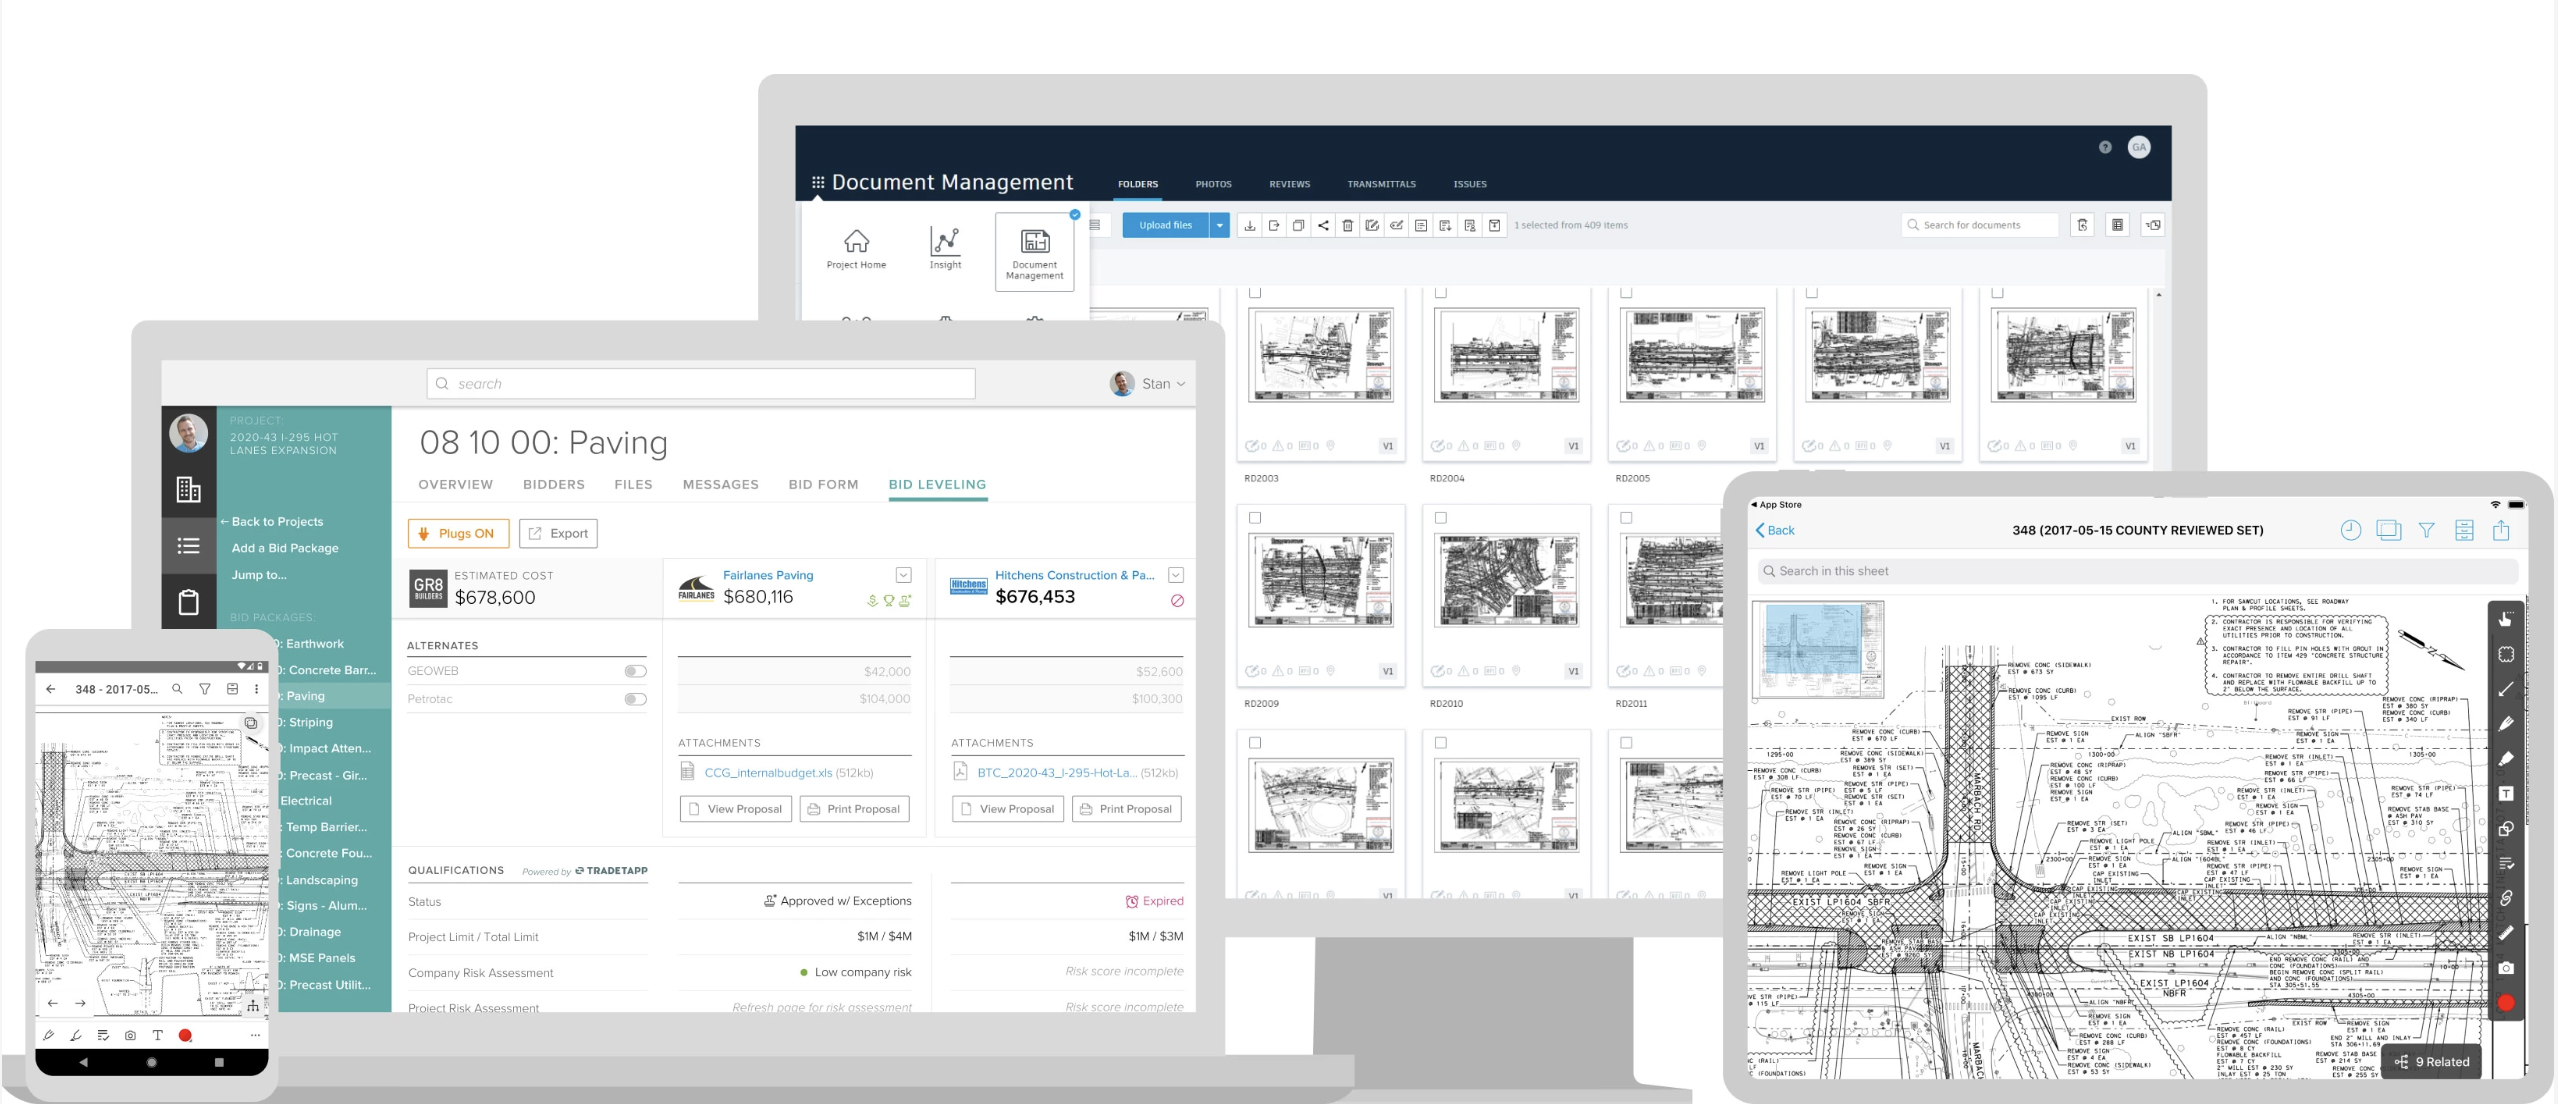Screen dimensions: 2558x1104
Task: Switch to REVIEWS tab
Action: click(x=1289, y=184)
